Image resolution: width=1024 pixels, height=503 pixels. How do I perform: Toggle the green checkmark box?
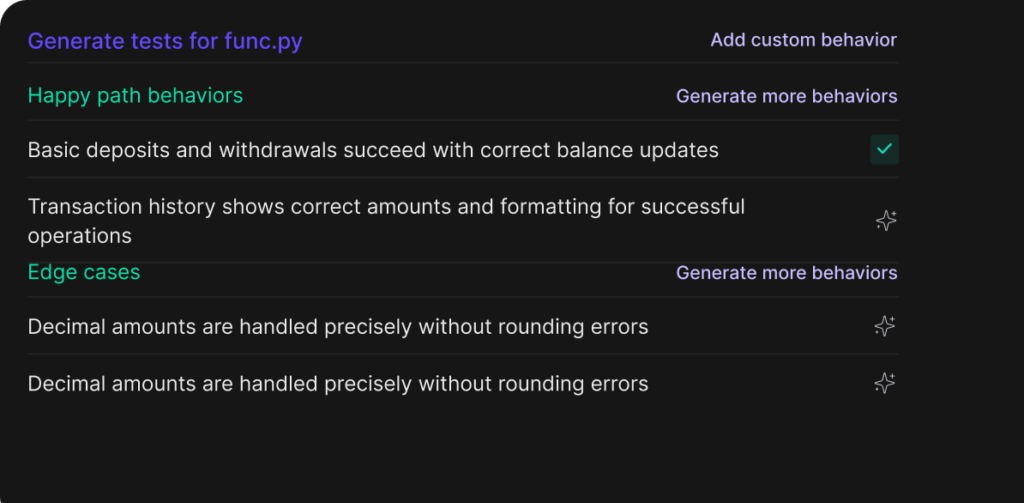(x=884, y=150)
